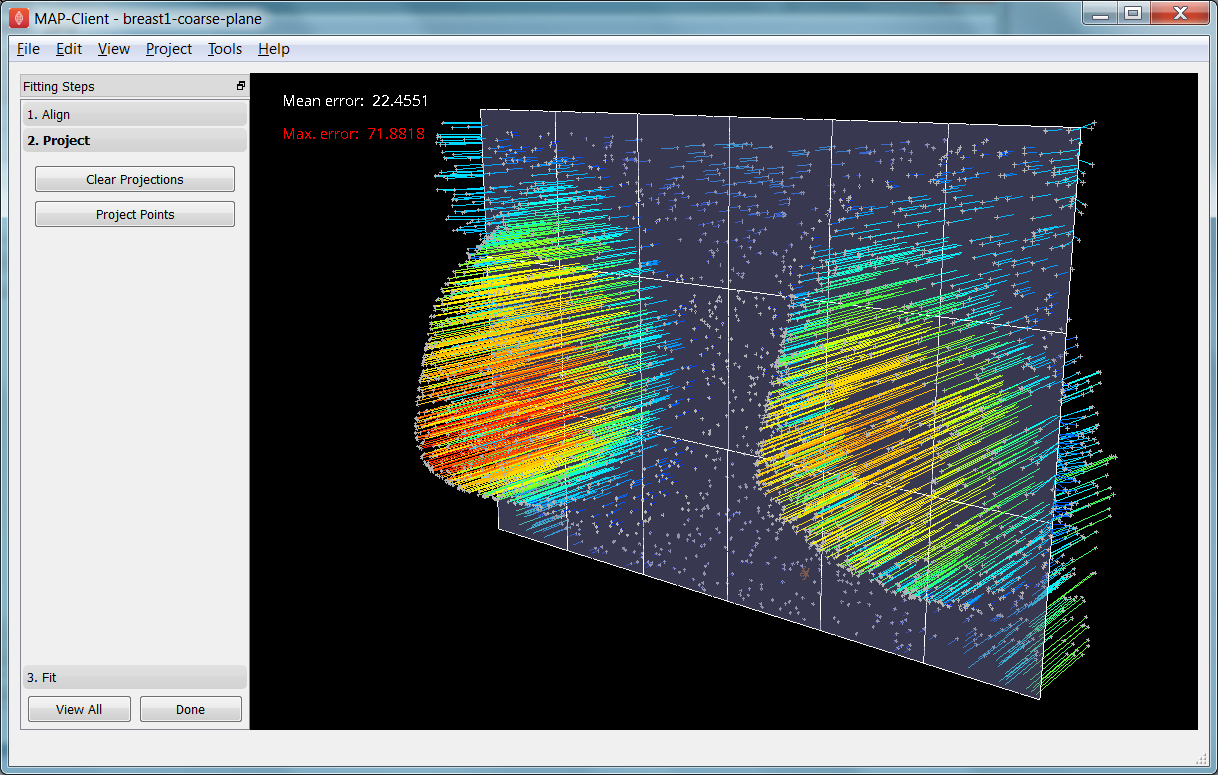Click the Mean error: 22.4551 readout
Image resolution: width=1218 pixels, height=775 pixels.
356,101
